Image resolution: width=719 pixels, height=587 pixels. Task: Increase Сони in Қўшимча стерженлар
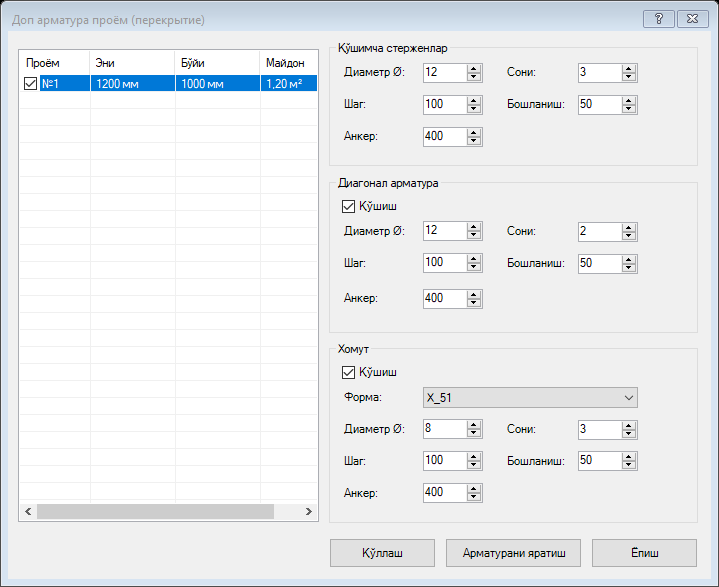[x=629, y=68]
